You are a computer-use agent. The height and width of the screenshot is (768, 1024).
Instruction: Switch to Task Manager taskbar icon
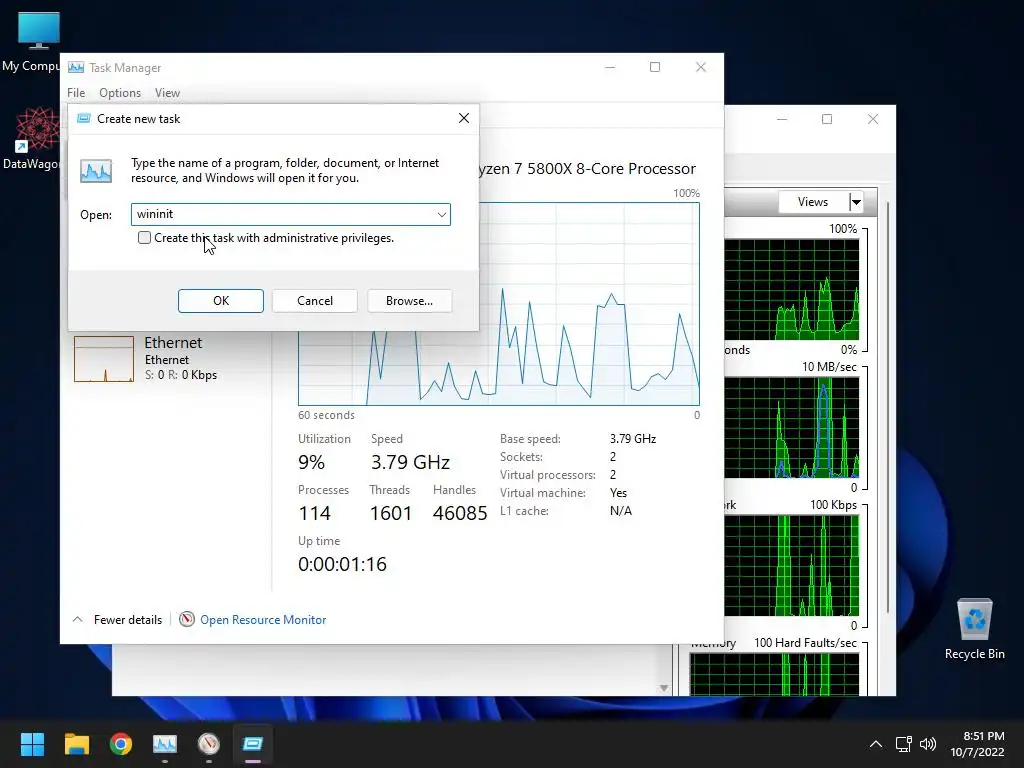pos(165,744)
